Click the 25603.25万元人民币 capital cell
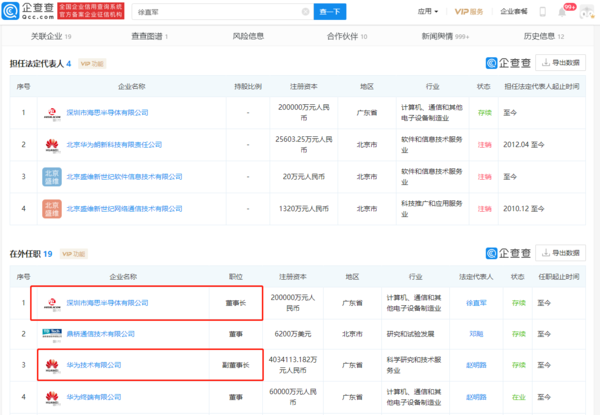The height and width of the screenshot is (415, 600). click(x=304, y=145)
